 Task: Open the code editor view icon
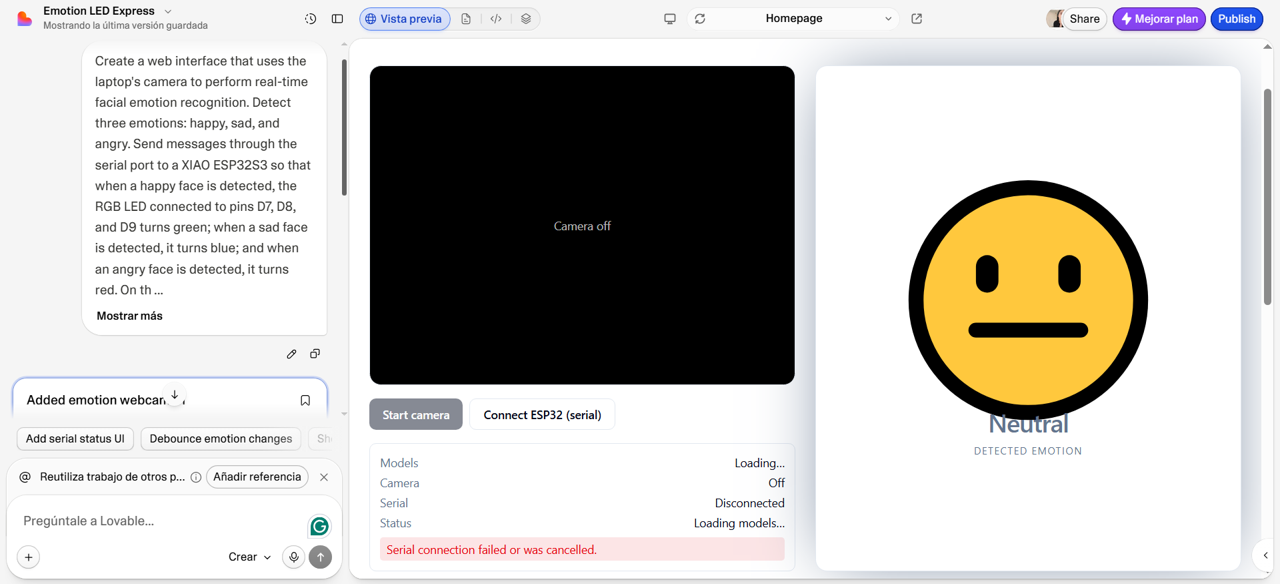496,19
